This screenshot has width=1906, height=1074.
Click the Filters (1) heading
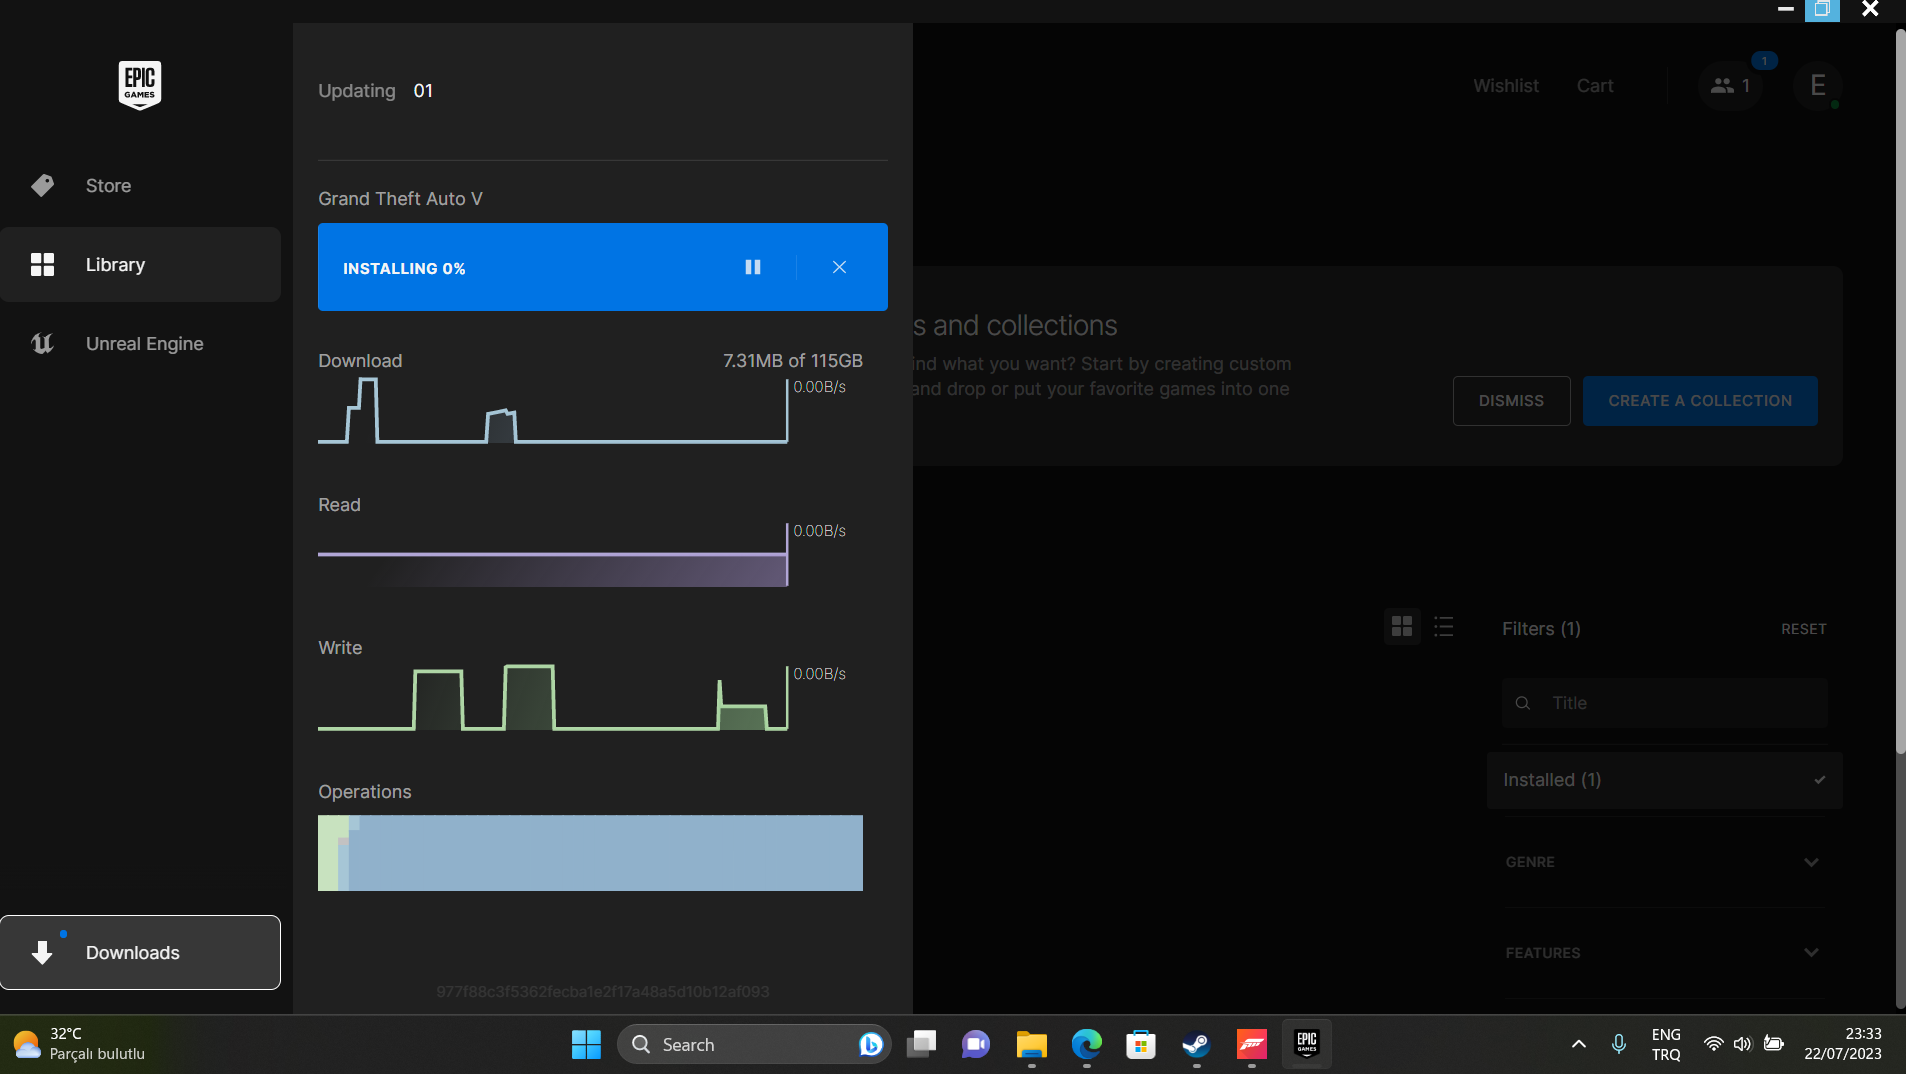coord(1541,629)
